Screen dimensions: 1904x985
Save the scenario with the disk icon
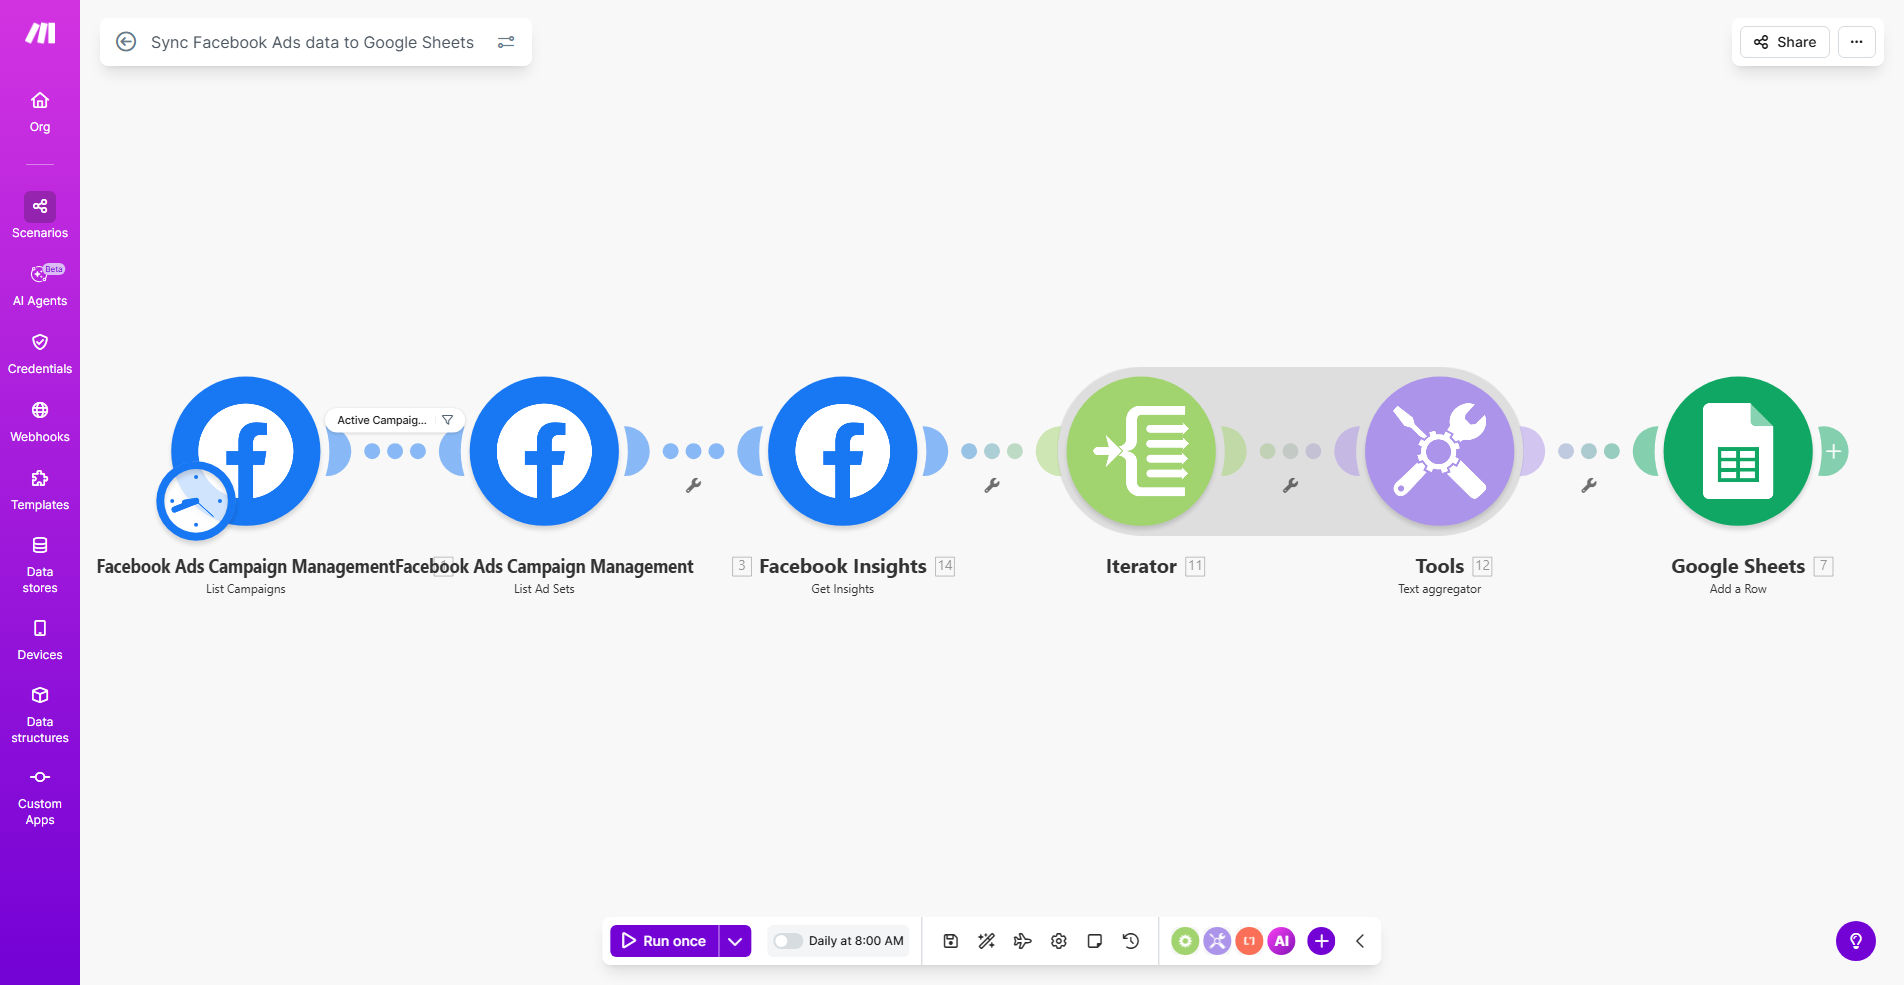(x=951, y=941)
